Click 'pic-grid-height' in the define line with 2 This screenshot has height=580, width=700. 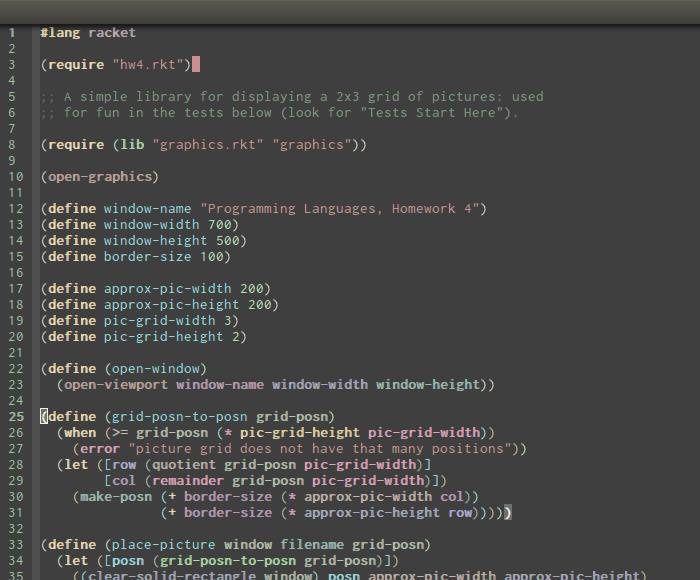(x=164, y=337)
